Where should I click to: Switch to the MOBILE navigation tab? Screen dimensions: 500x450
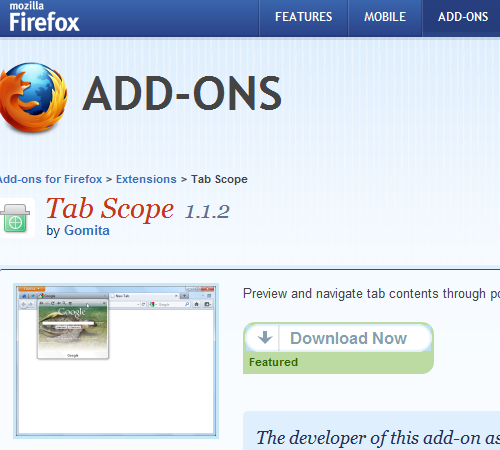point(385,17)
